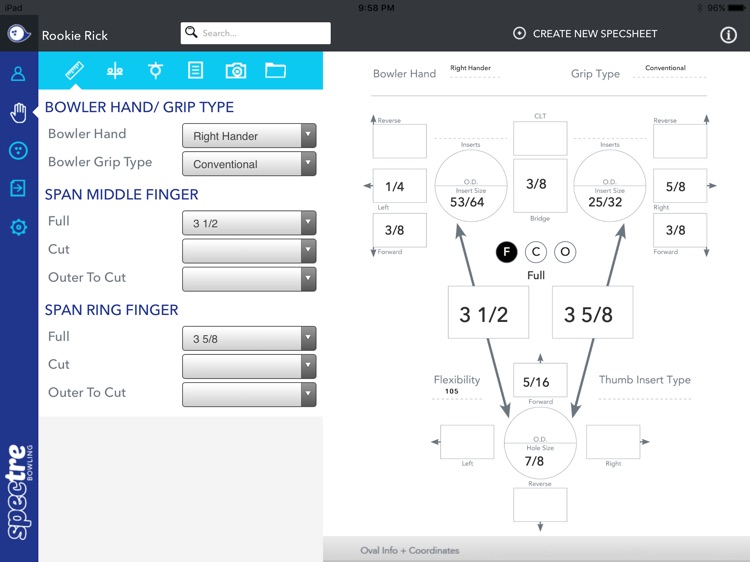Viewport: 750px width, 562px height.
Task: Open ring finger Outer To Cut dropdown
Action: pos(249,394)
